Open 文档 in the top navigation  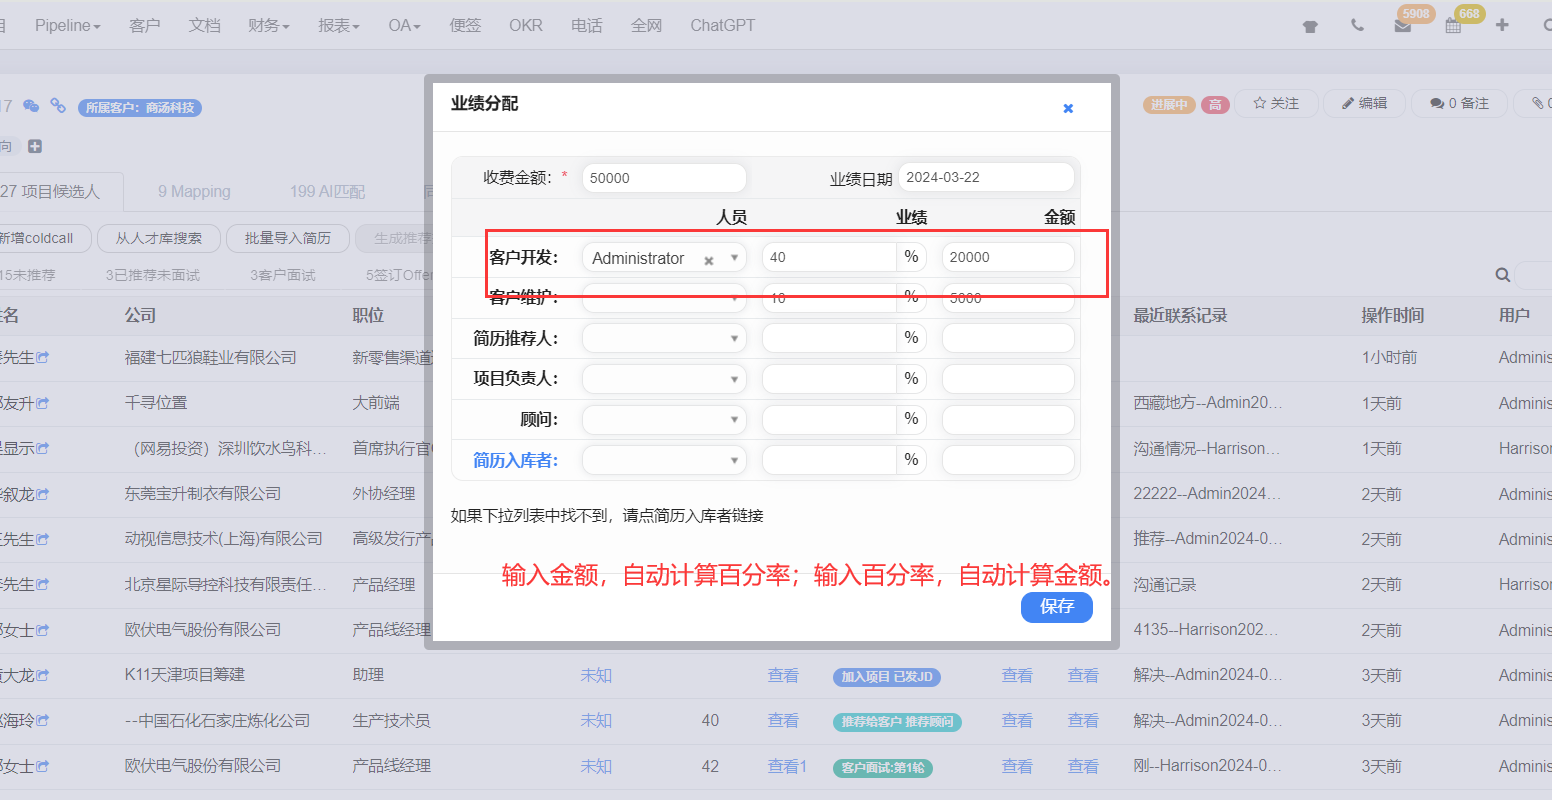[204, 25]
